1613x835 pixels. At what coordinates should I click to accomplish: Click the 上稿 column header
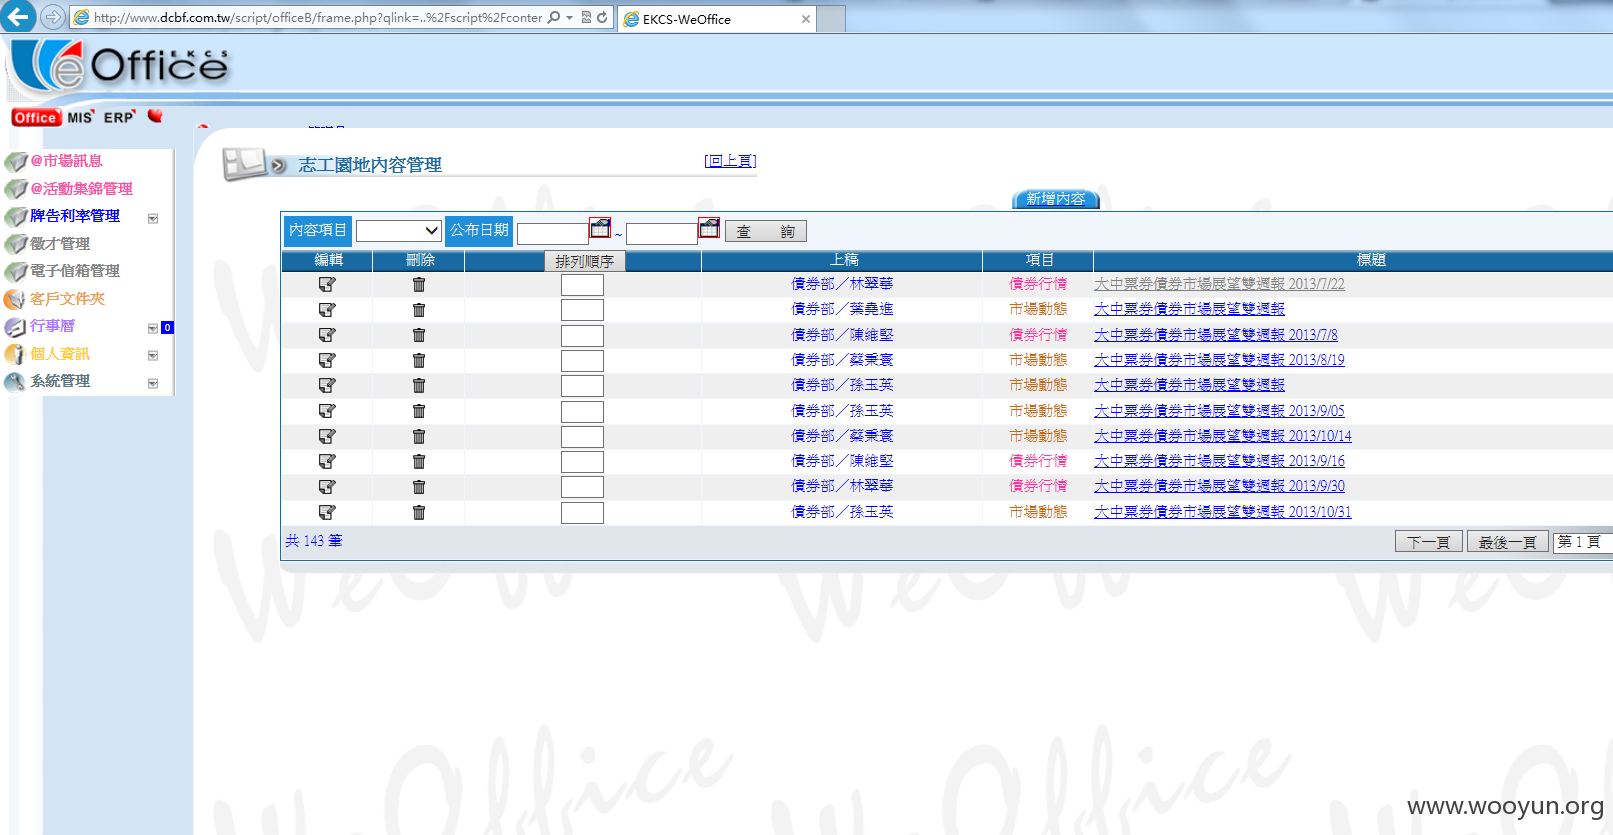coord(843,260)
